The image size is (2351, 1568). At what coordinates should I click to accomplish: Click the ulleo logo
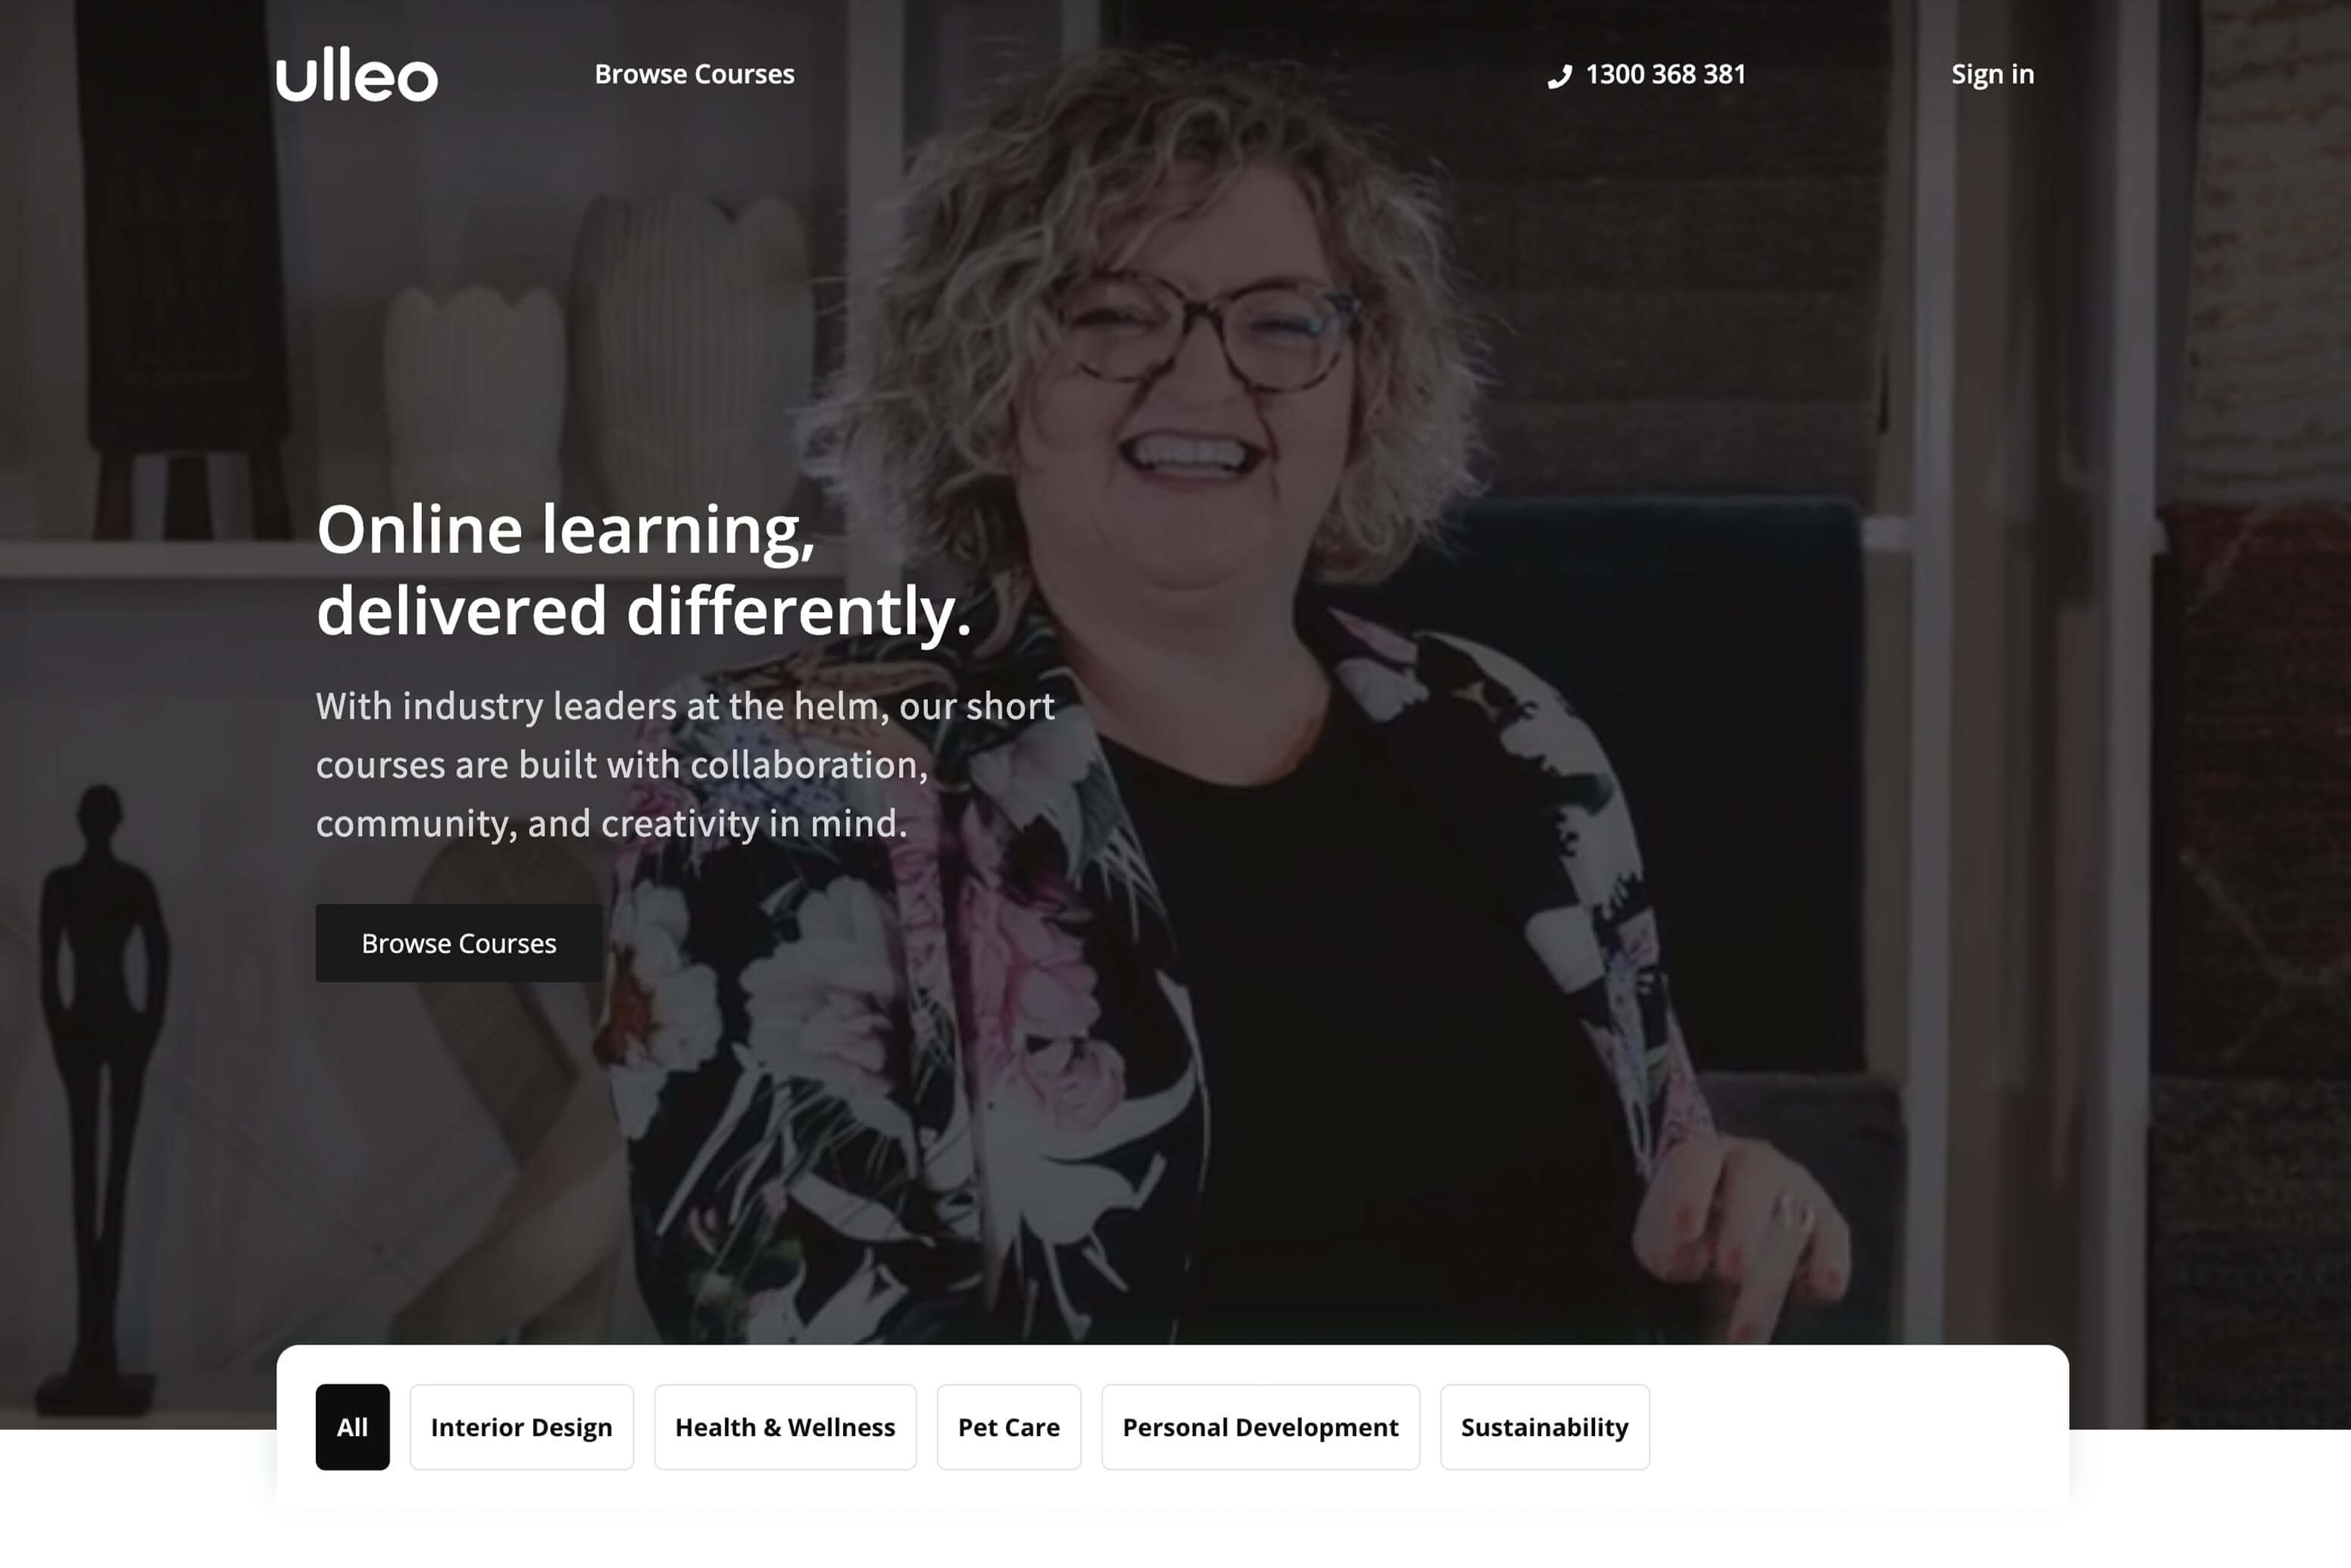click(x=357, y=75)
